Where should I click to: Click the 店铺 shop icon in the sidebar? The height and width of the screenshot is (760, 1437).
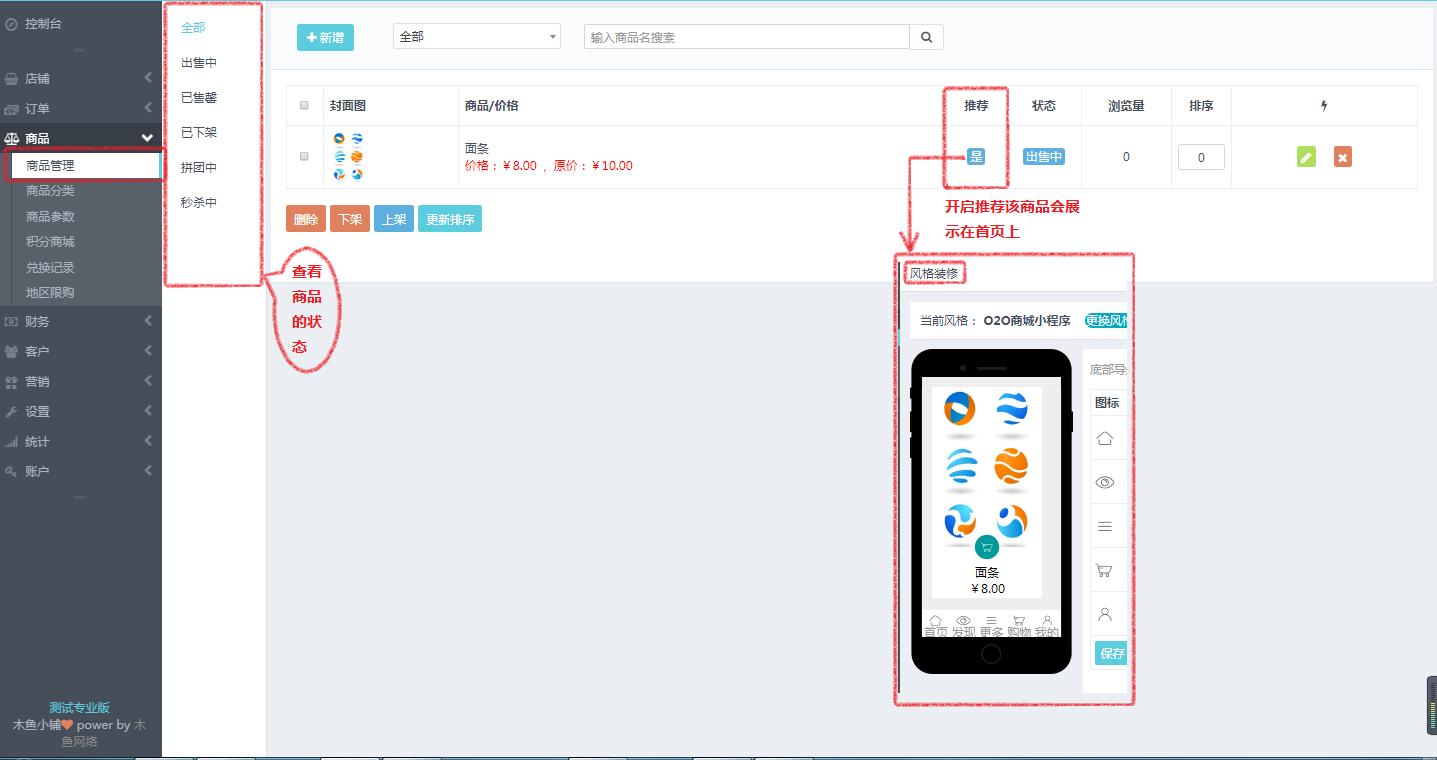click(12, 78)
